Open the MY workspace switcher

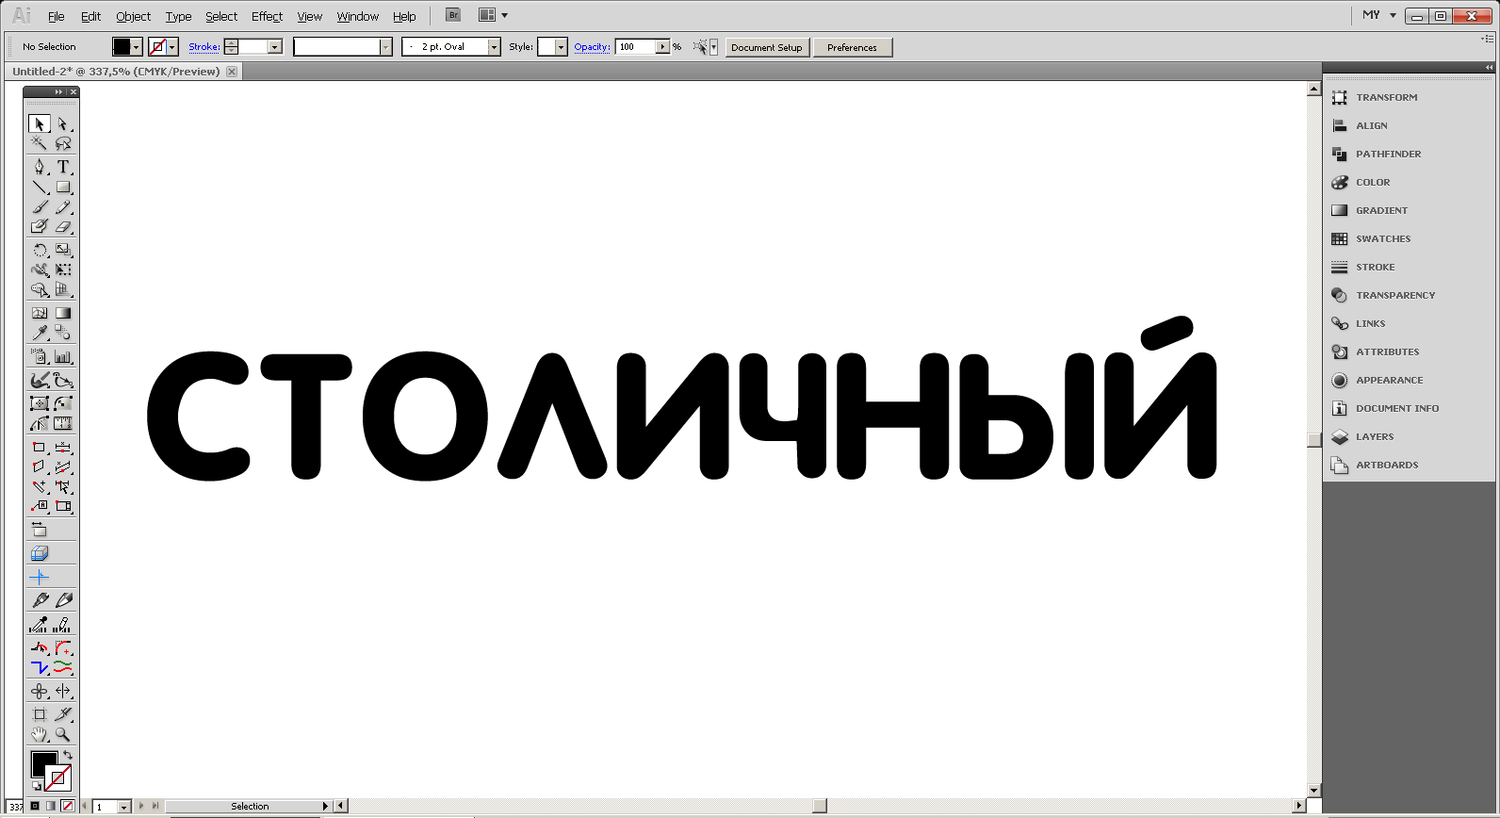[x=1379, y=15]
